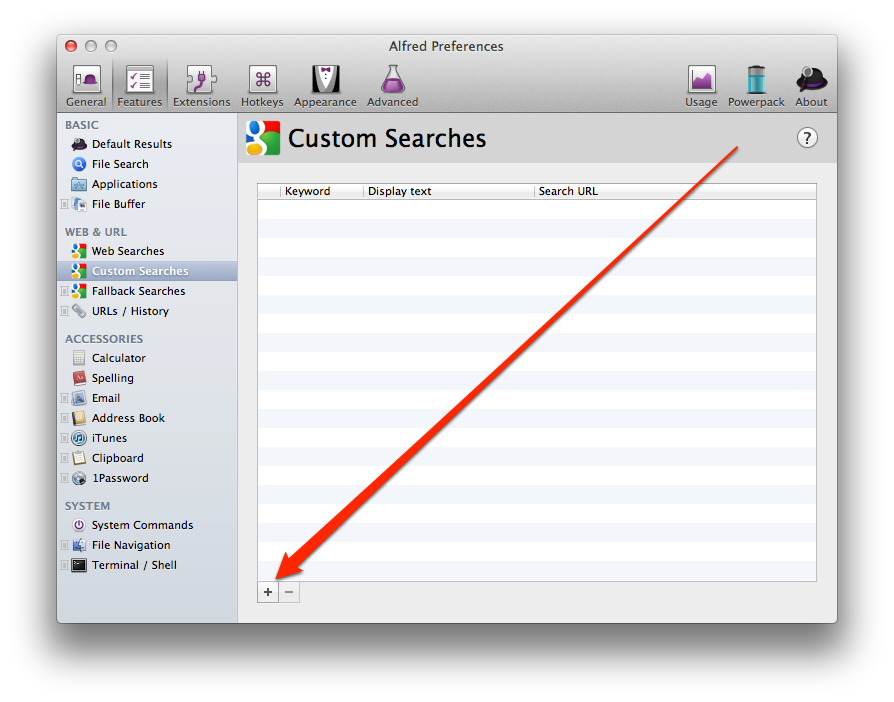Select Terminal / Shell in sidebar
Screen dimensions: 894x702
tap(147, 565)
